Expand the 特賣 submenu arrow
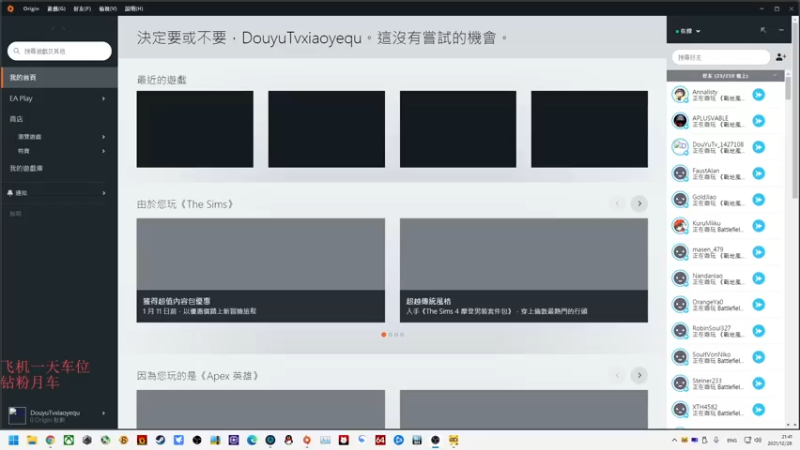 click(x=104, y=151)
